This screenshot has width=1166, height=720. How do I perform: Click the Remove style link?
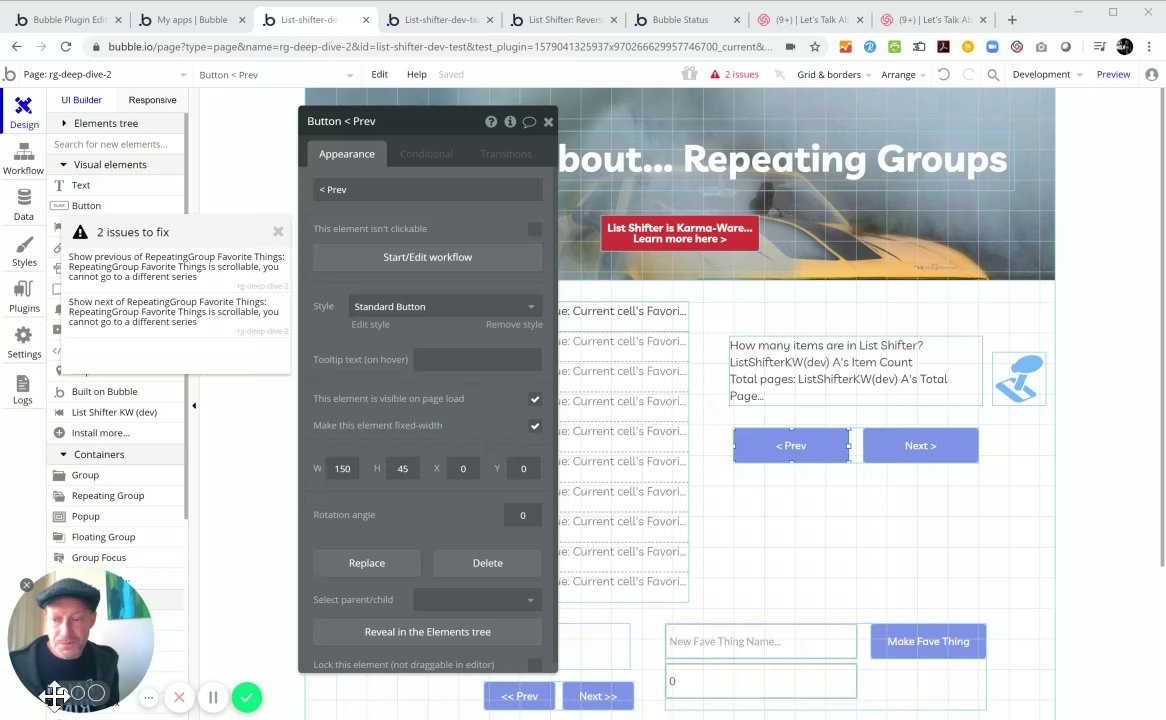pos(514,324)
